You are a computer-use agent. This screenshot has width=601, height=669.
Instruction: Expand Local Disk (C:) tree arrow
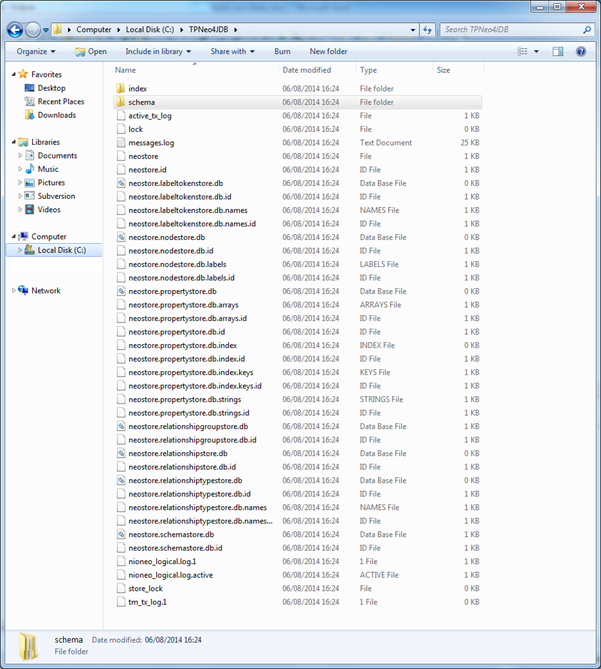(20, 250)
